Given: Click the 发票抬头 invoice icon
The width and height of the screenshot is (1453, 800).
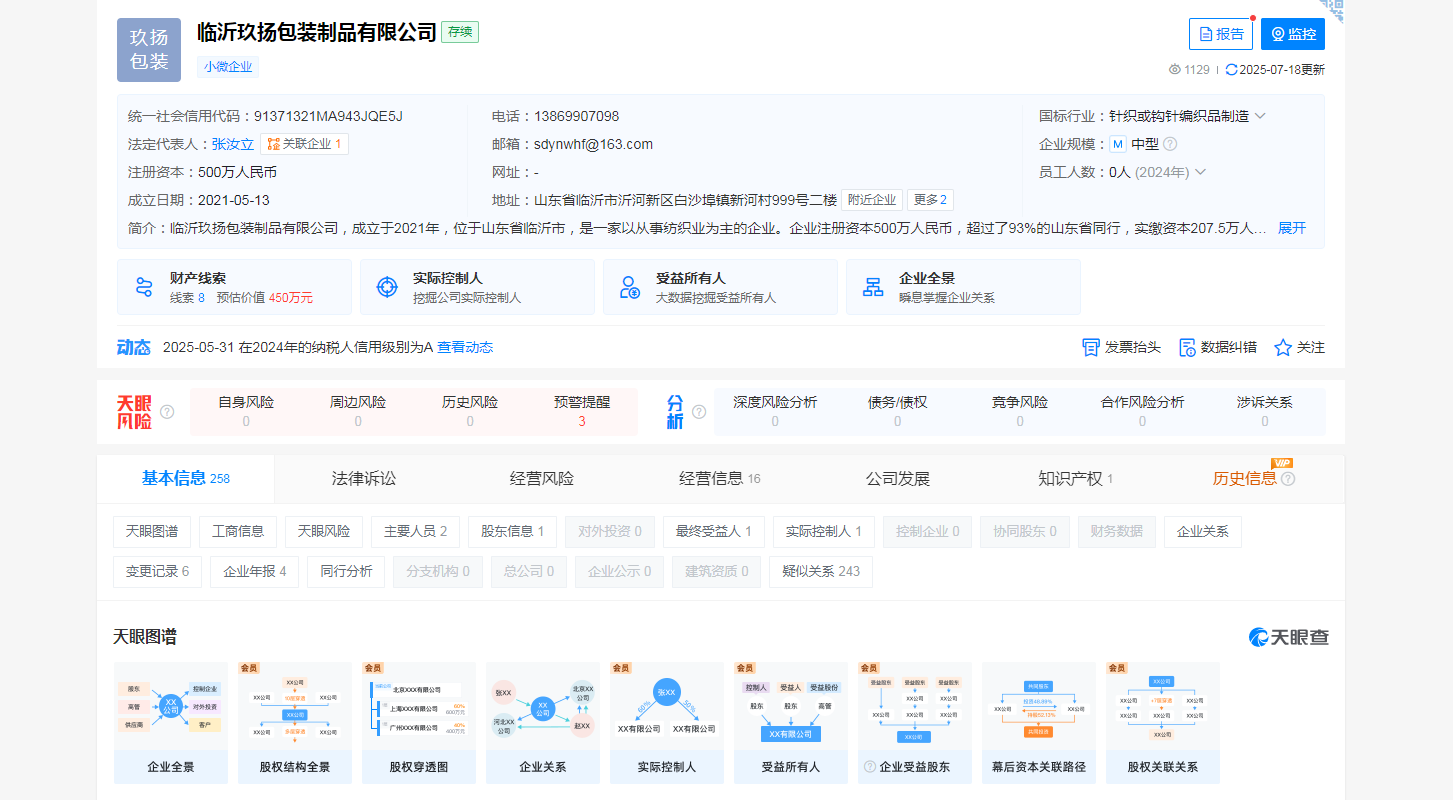Looking at the screenshot, I should (1091, 347).
